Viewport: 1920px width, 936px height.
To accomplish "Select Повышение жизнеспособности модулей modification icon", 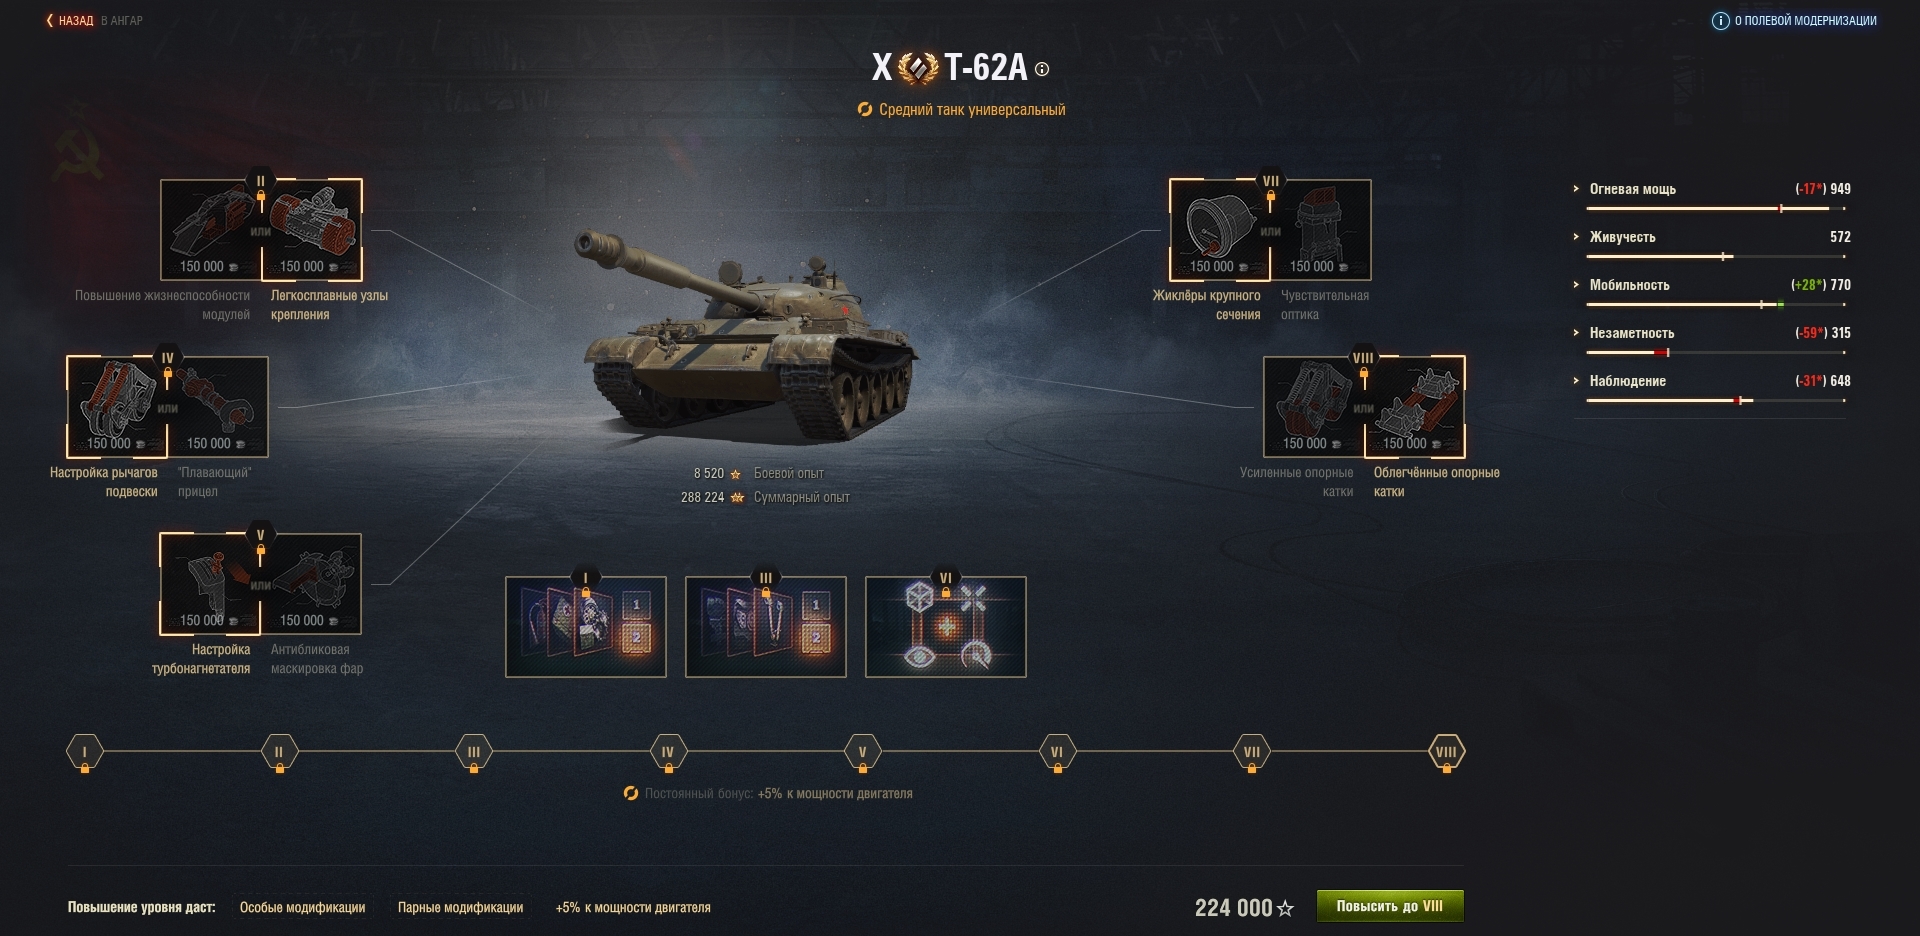I will [x=211, y=230].
